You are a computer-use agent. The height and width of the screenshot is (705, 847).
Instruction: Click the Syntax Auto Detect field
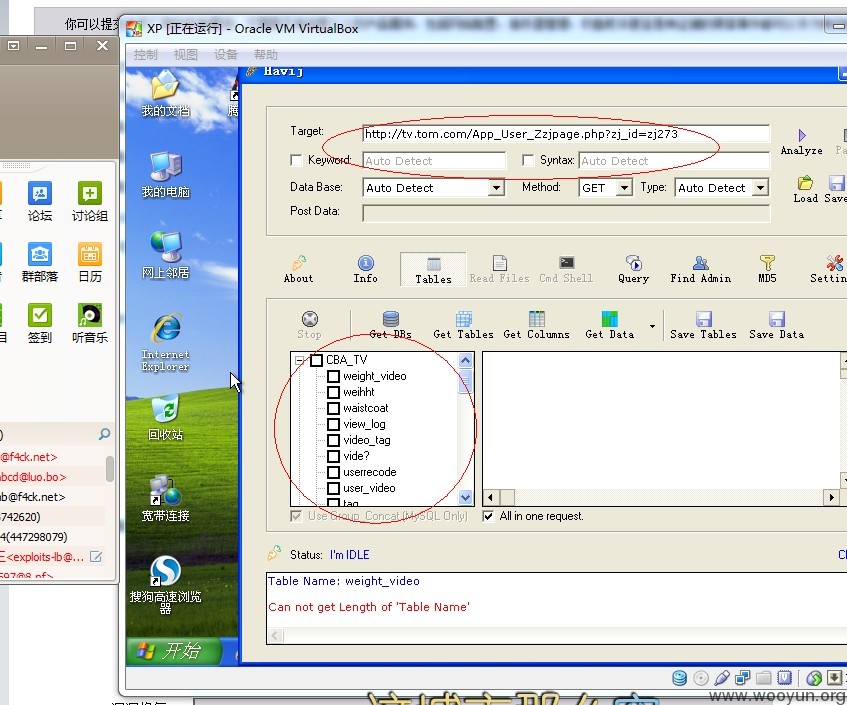pos(674,160)
